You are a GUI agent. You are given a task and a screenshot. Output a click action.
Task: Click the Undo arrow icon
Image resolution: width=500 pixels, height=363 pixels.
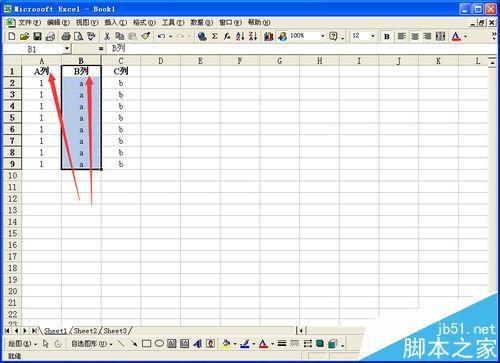coord(162,36)
